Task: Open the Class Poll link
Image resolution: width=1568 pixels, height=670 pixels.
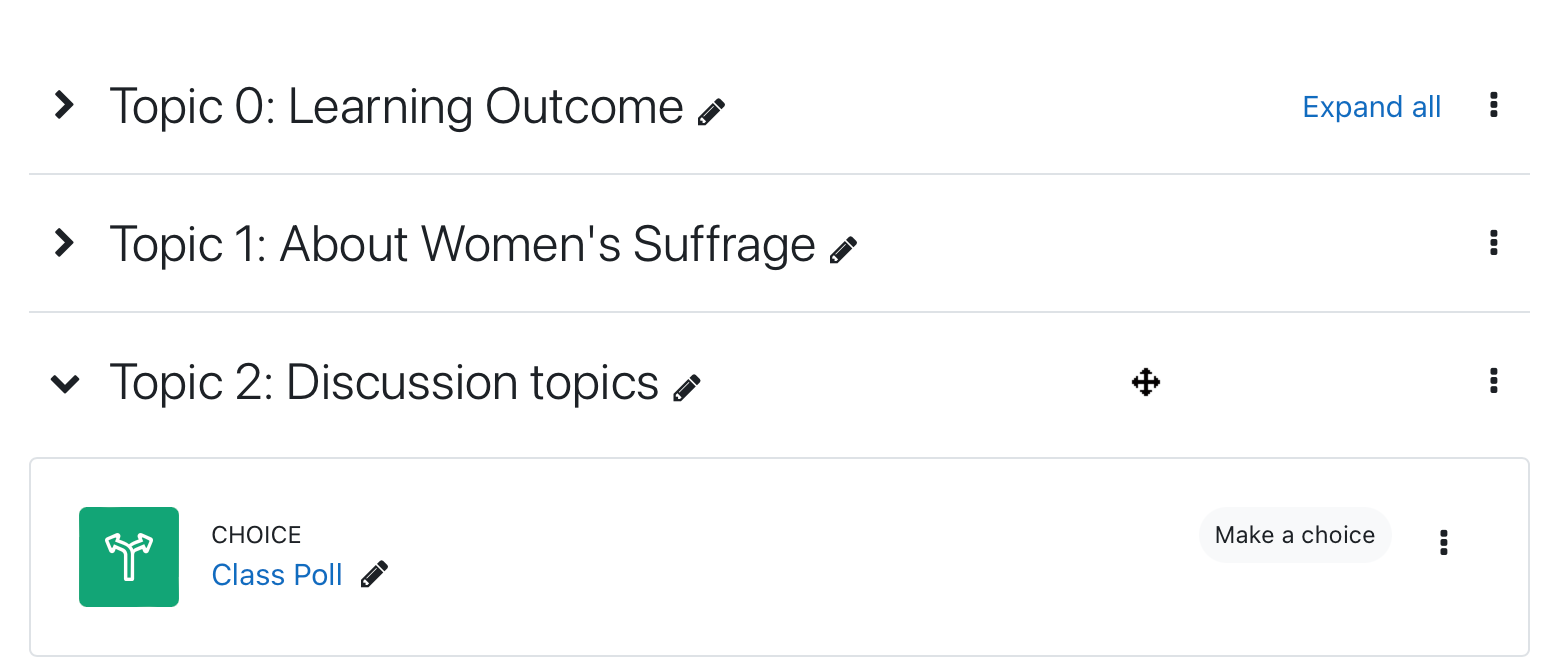Action: pyautogui.click(x=277, y=575)
